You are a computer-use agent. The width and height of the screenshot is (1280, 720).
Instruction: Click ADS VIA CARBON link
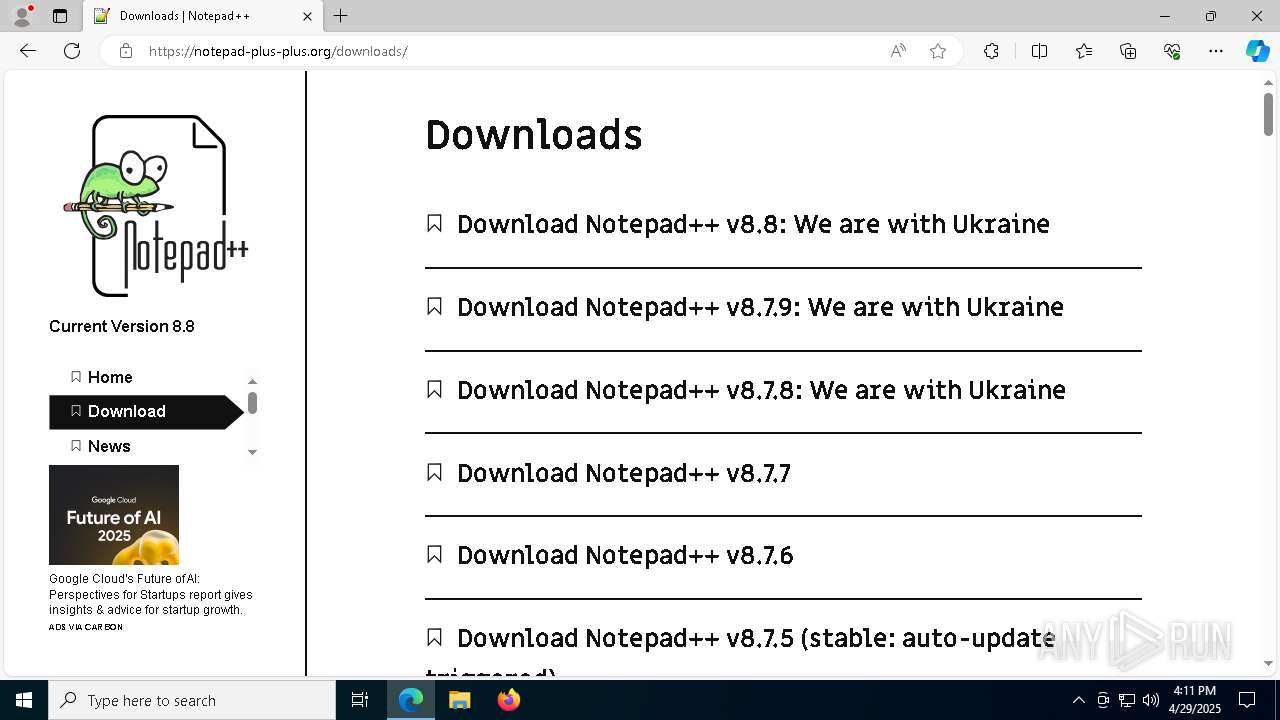click(x=86, y=627)
